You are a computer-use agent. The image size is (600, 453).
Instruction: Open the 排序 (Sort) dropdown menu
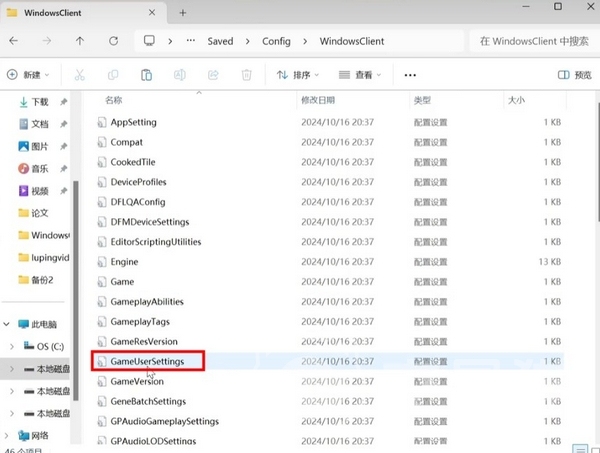tap(298, 75)
